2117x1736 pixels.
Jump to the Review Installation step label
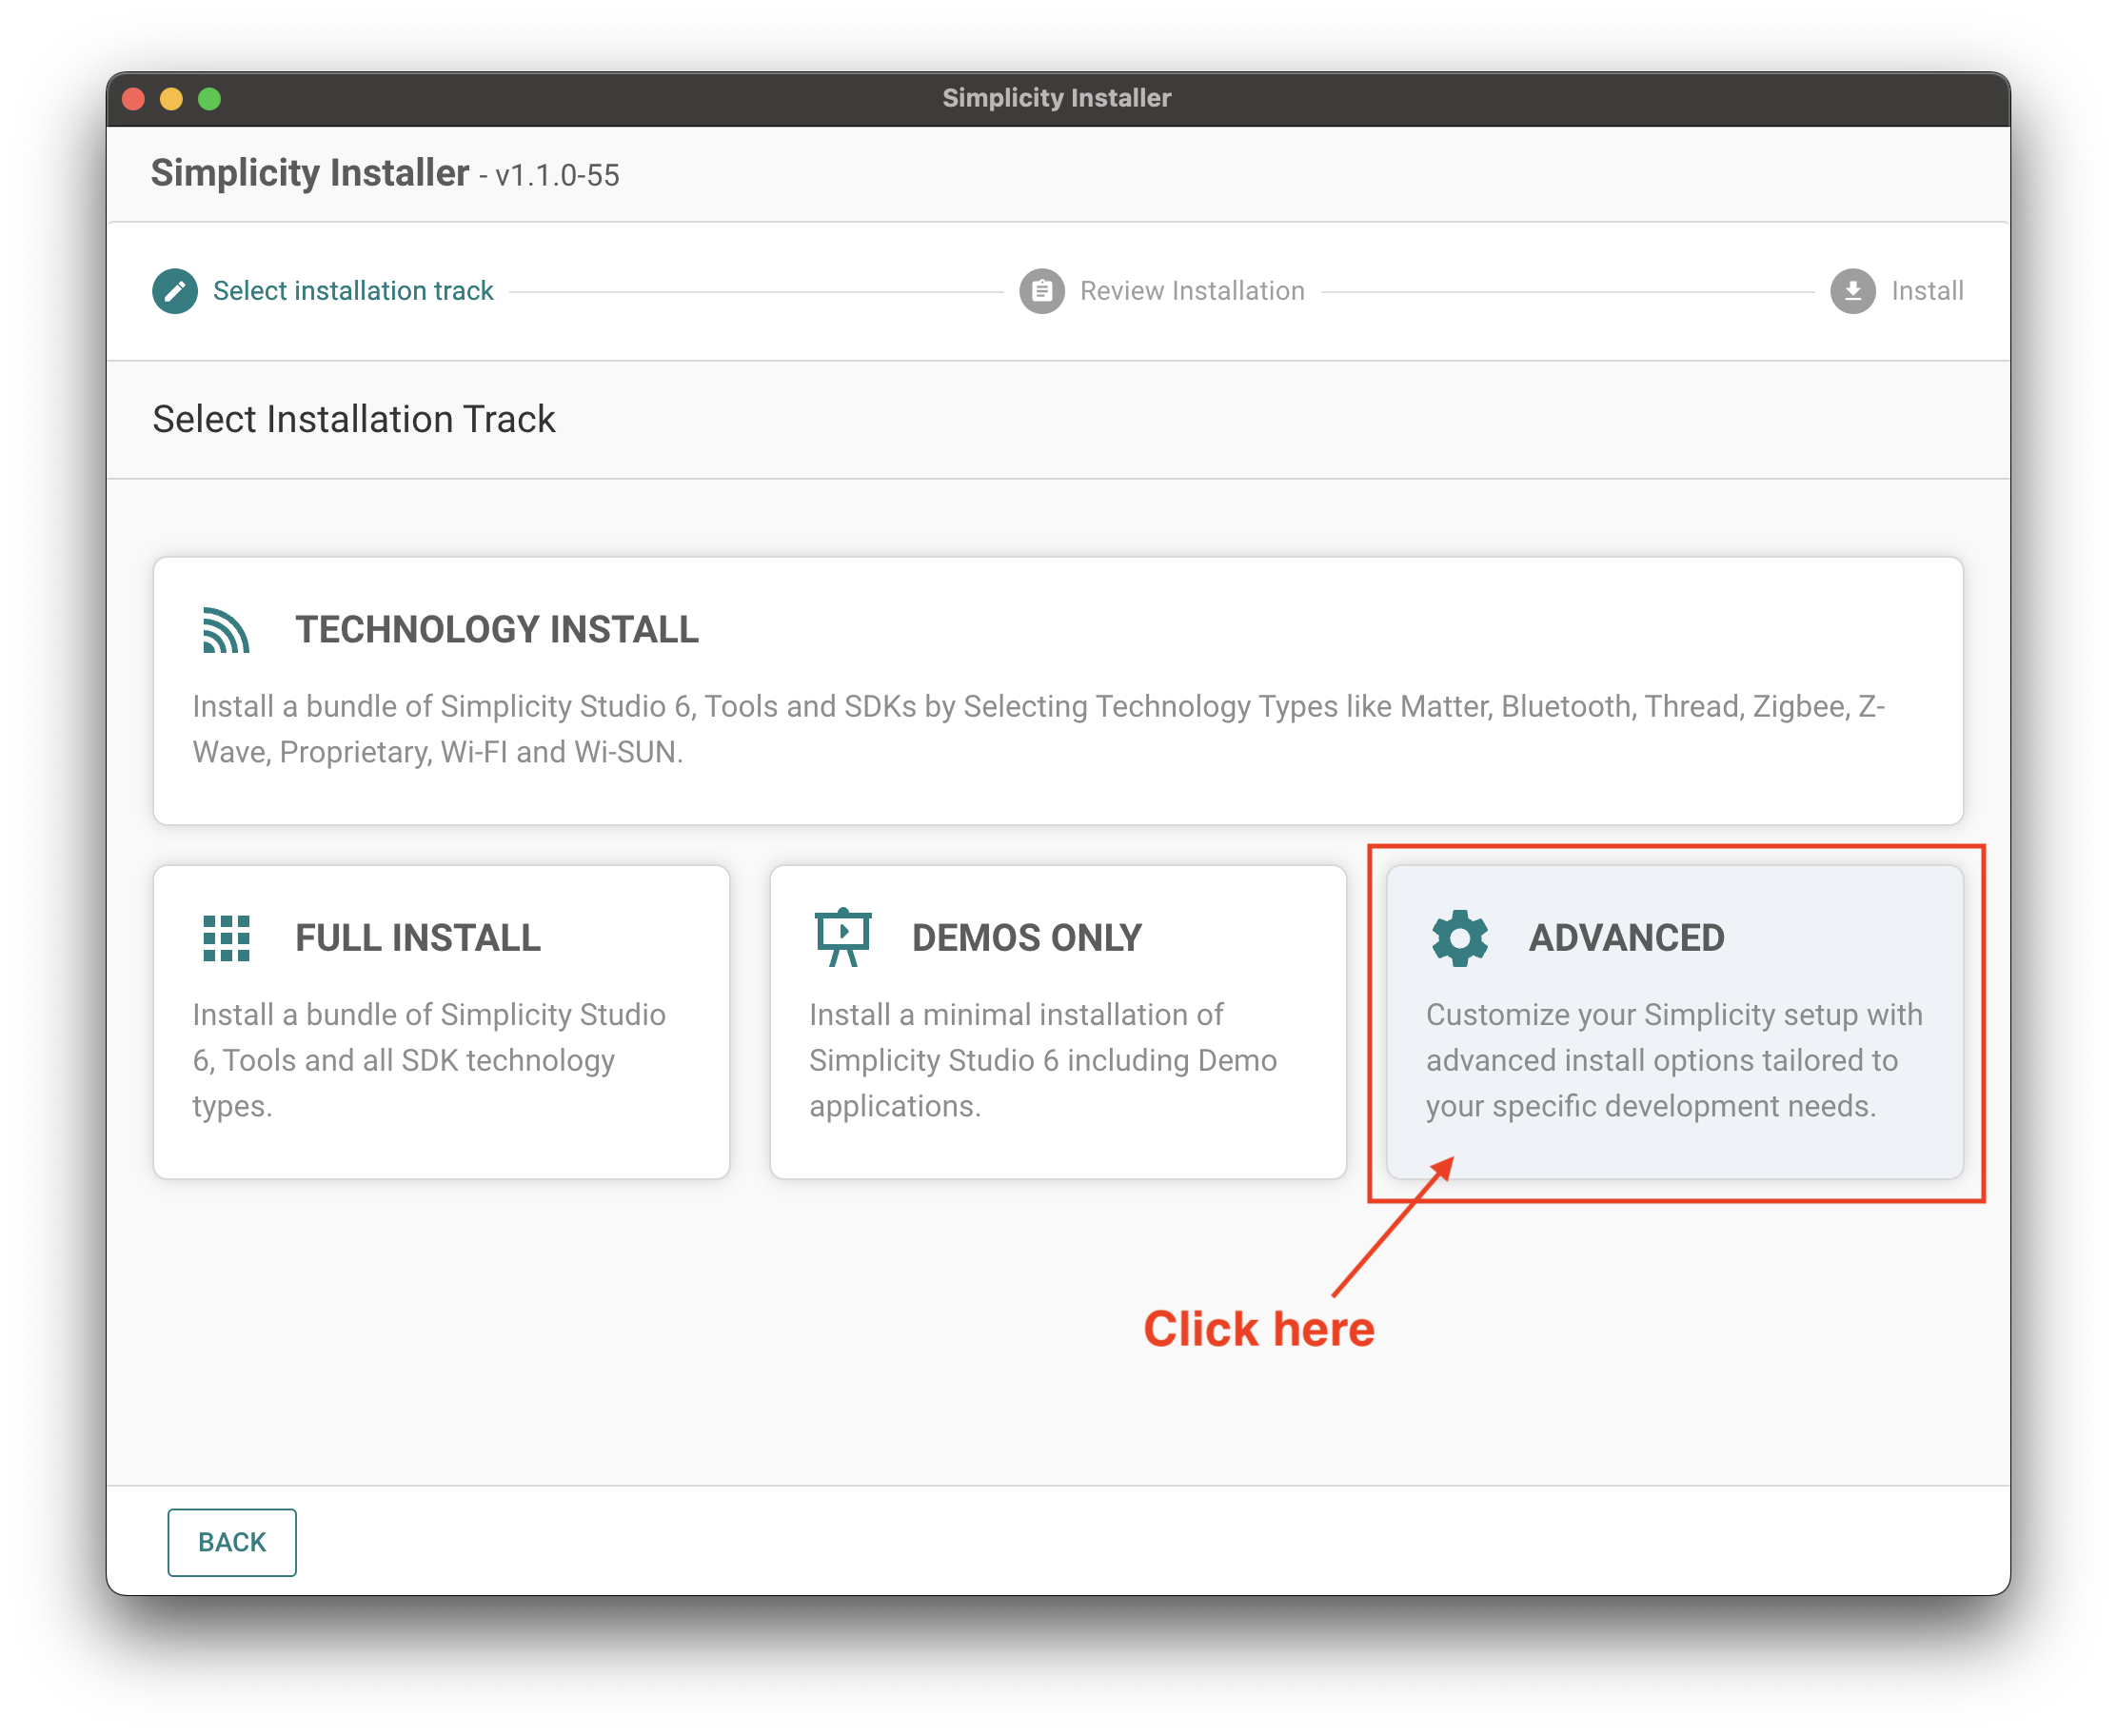click(1192, 291)
